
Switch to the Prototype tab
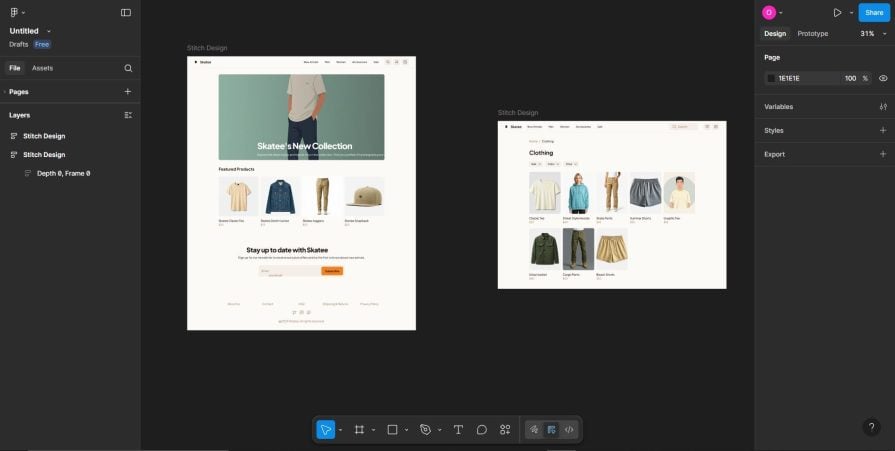tap(812, 34)
